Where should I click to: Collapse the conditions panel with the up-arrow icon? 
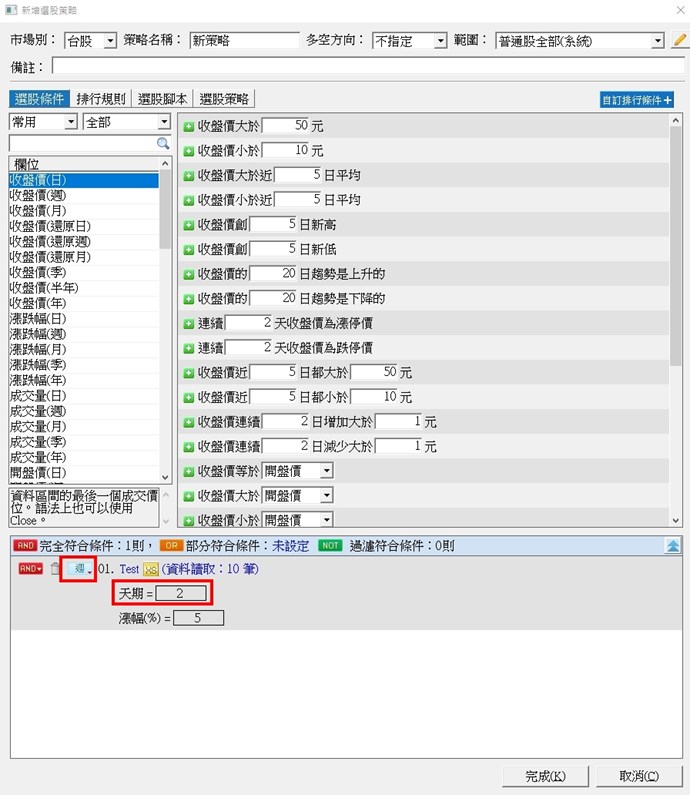pos(674,546)
